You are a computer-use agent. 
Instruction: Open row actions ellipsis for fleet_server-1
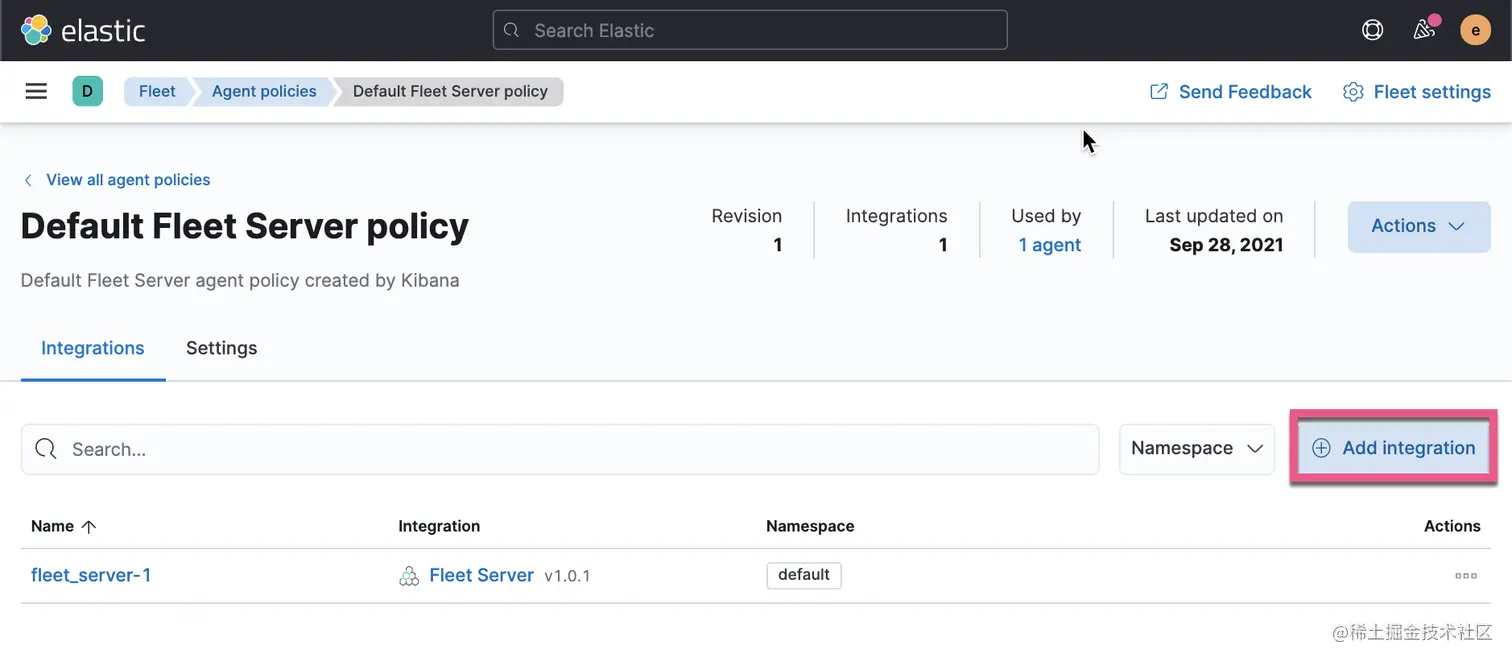(1465, 576)
